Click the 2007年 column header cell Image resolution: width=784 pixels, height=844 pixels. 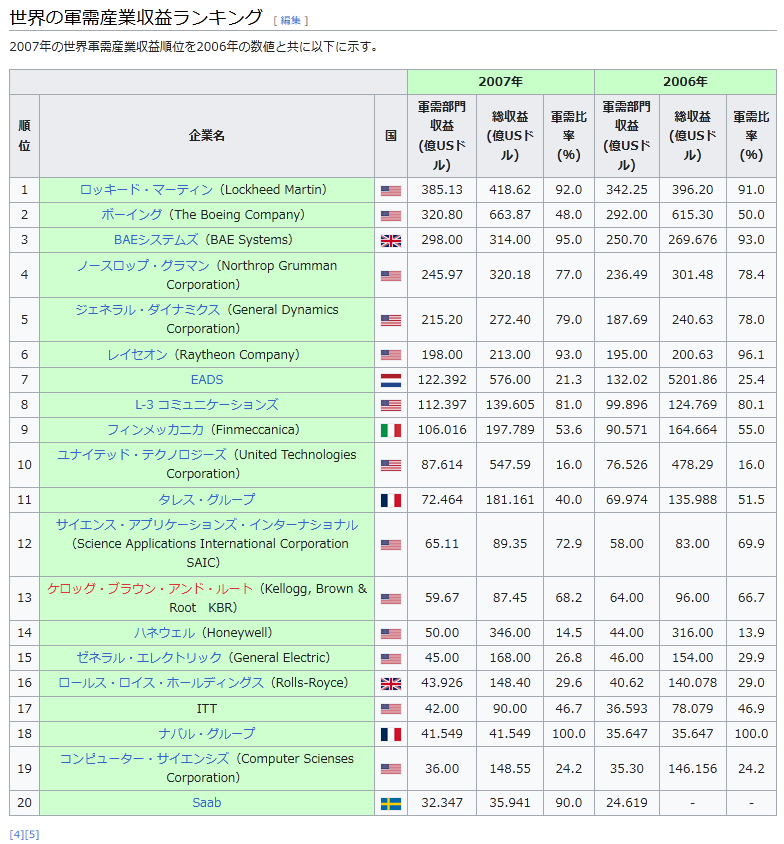coord(500,82)
